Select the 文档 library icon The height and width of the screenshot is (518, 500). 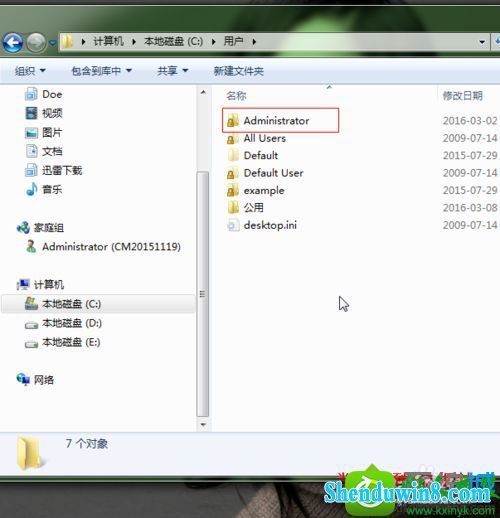(31, 151)
